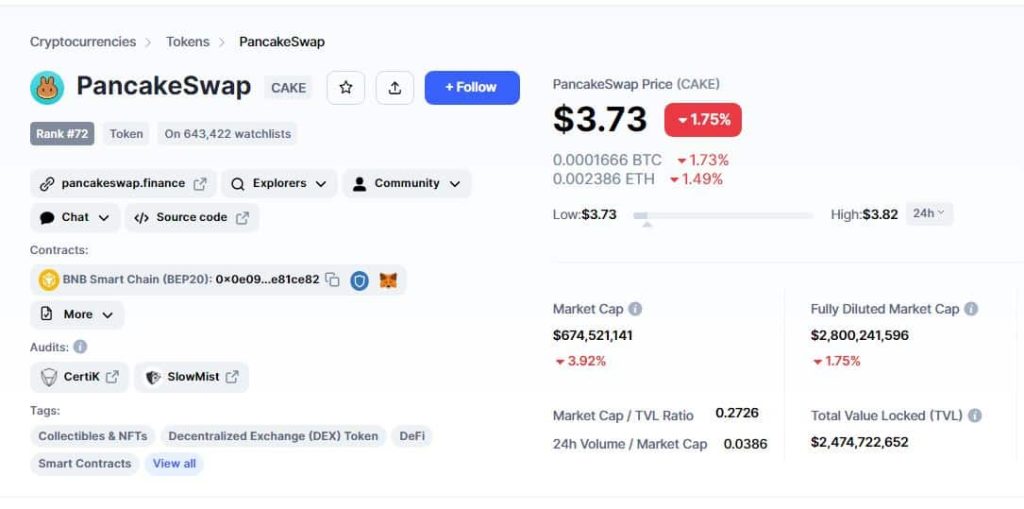Go to Cryptocurrencies breadcrumb
This screenshot has width=1024, height=509.
[83, 42]
